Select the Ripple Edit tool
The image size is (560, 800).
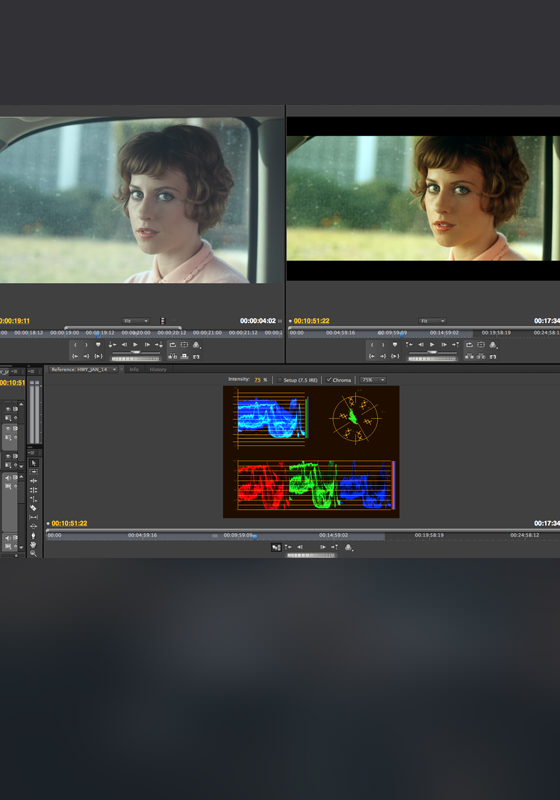[x=34, y=481]
